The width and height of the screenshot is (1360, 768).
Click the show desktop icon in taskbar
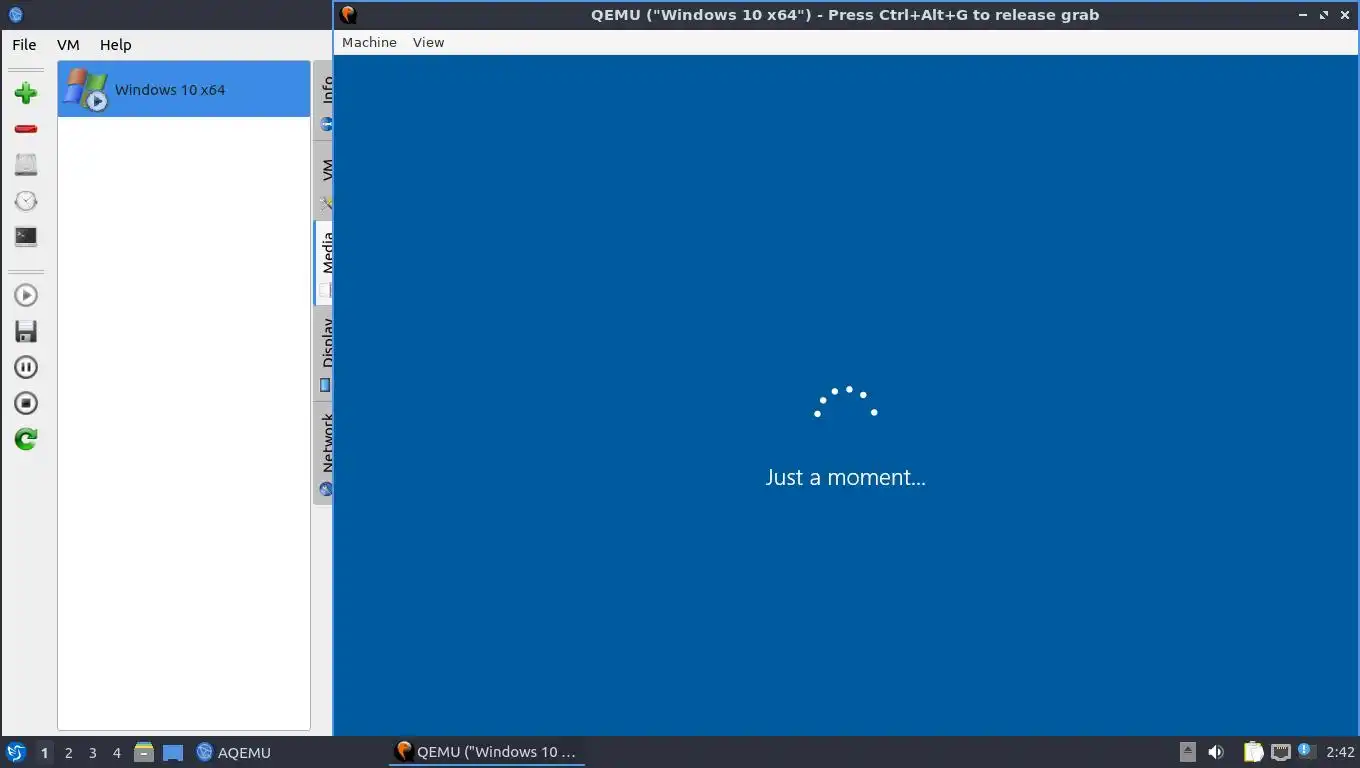point(172,753)
